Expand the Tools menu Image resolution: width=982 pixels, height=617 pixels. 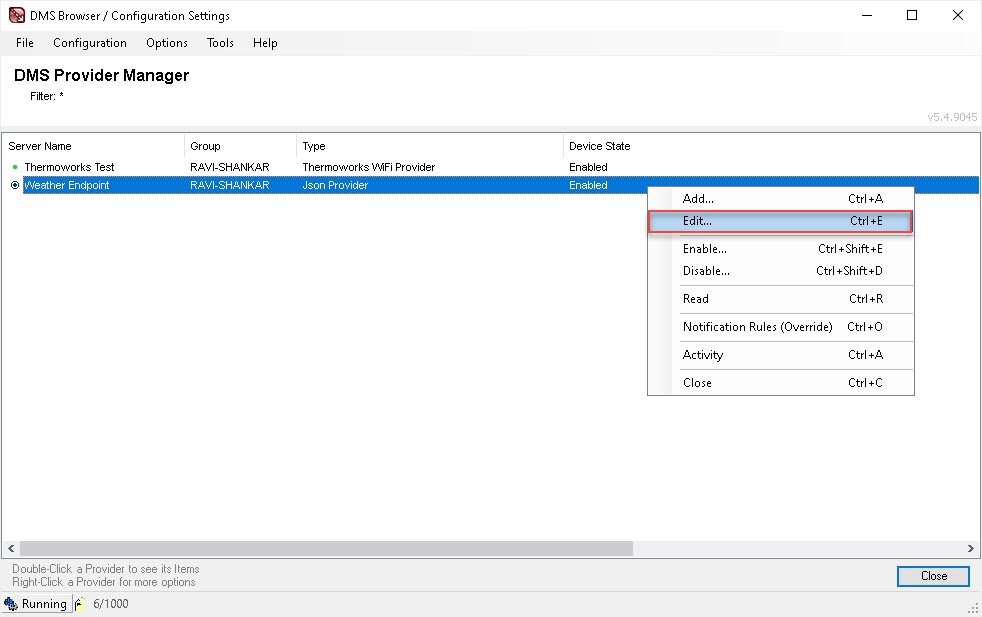[x=220, y=43]
